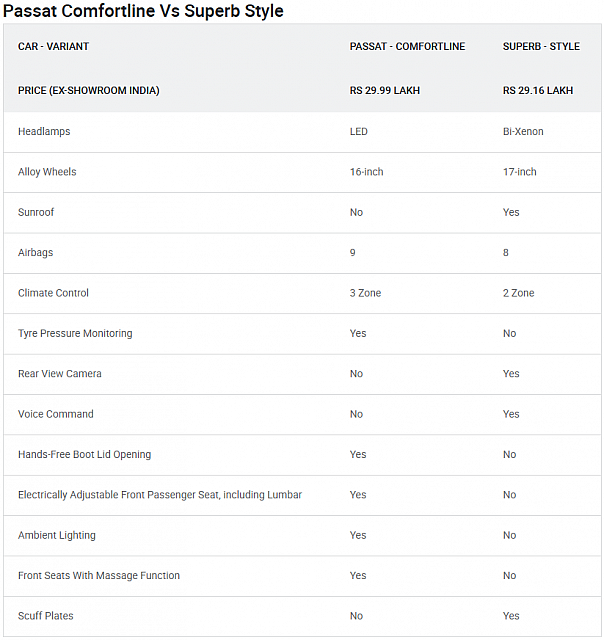
Task: Select the "CAR - VARIANT" column header
Action: (53, 47)
